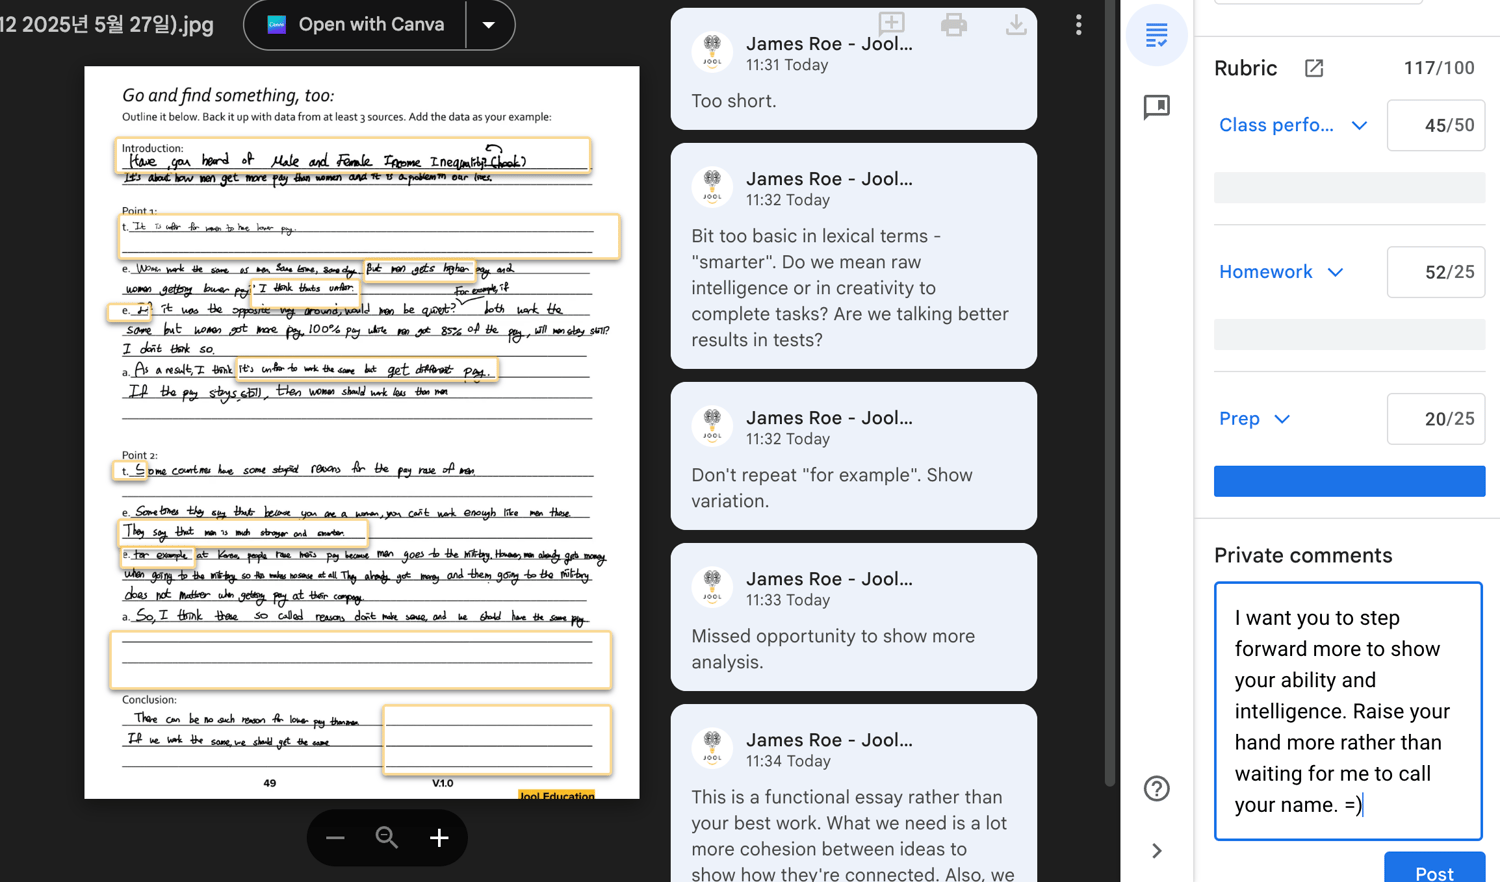
Task: Click the highlighted Point 1 topic line box
Action: coord(369,237)
